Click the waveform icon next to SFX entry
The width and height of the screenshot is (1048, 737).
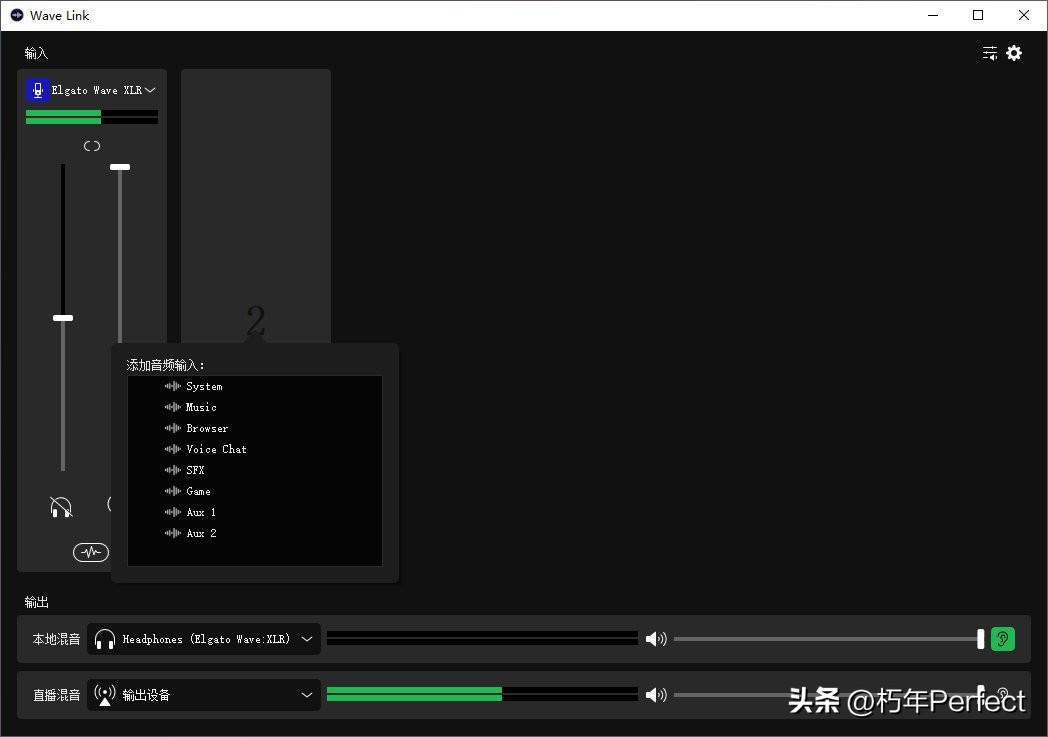(x=172, y=470)
